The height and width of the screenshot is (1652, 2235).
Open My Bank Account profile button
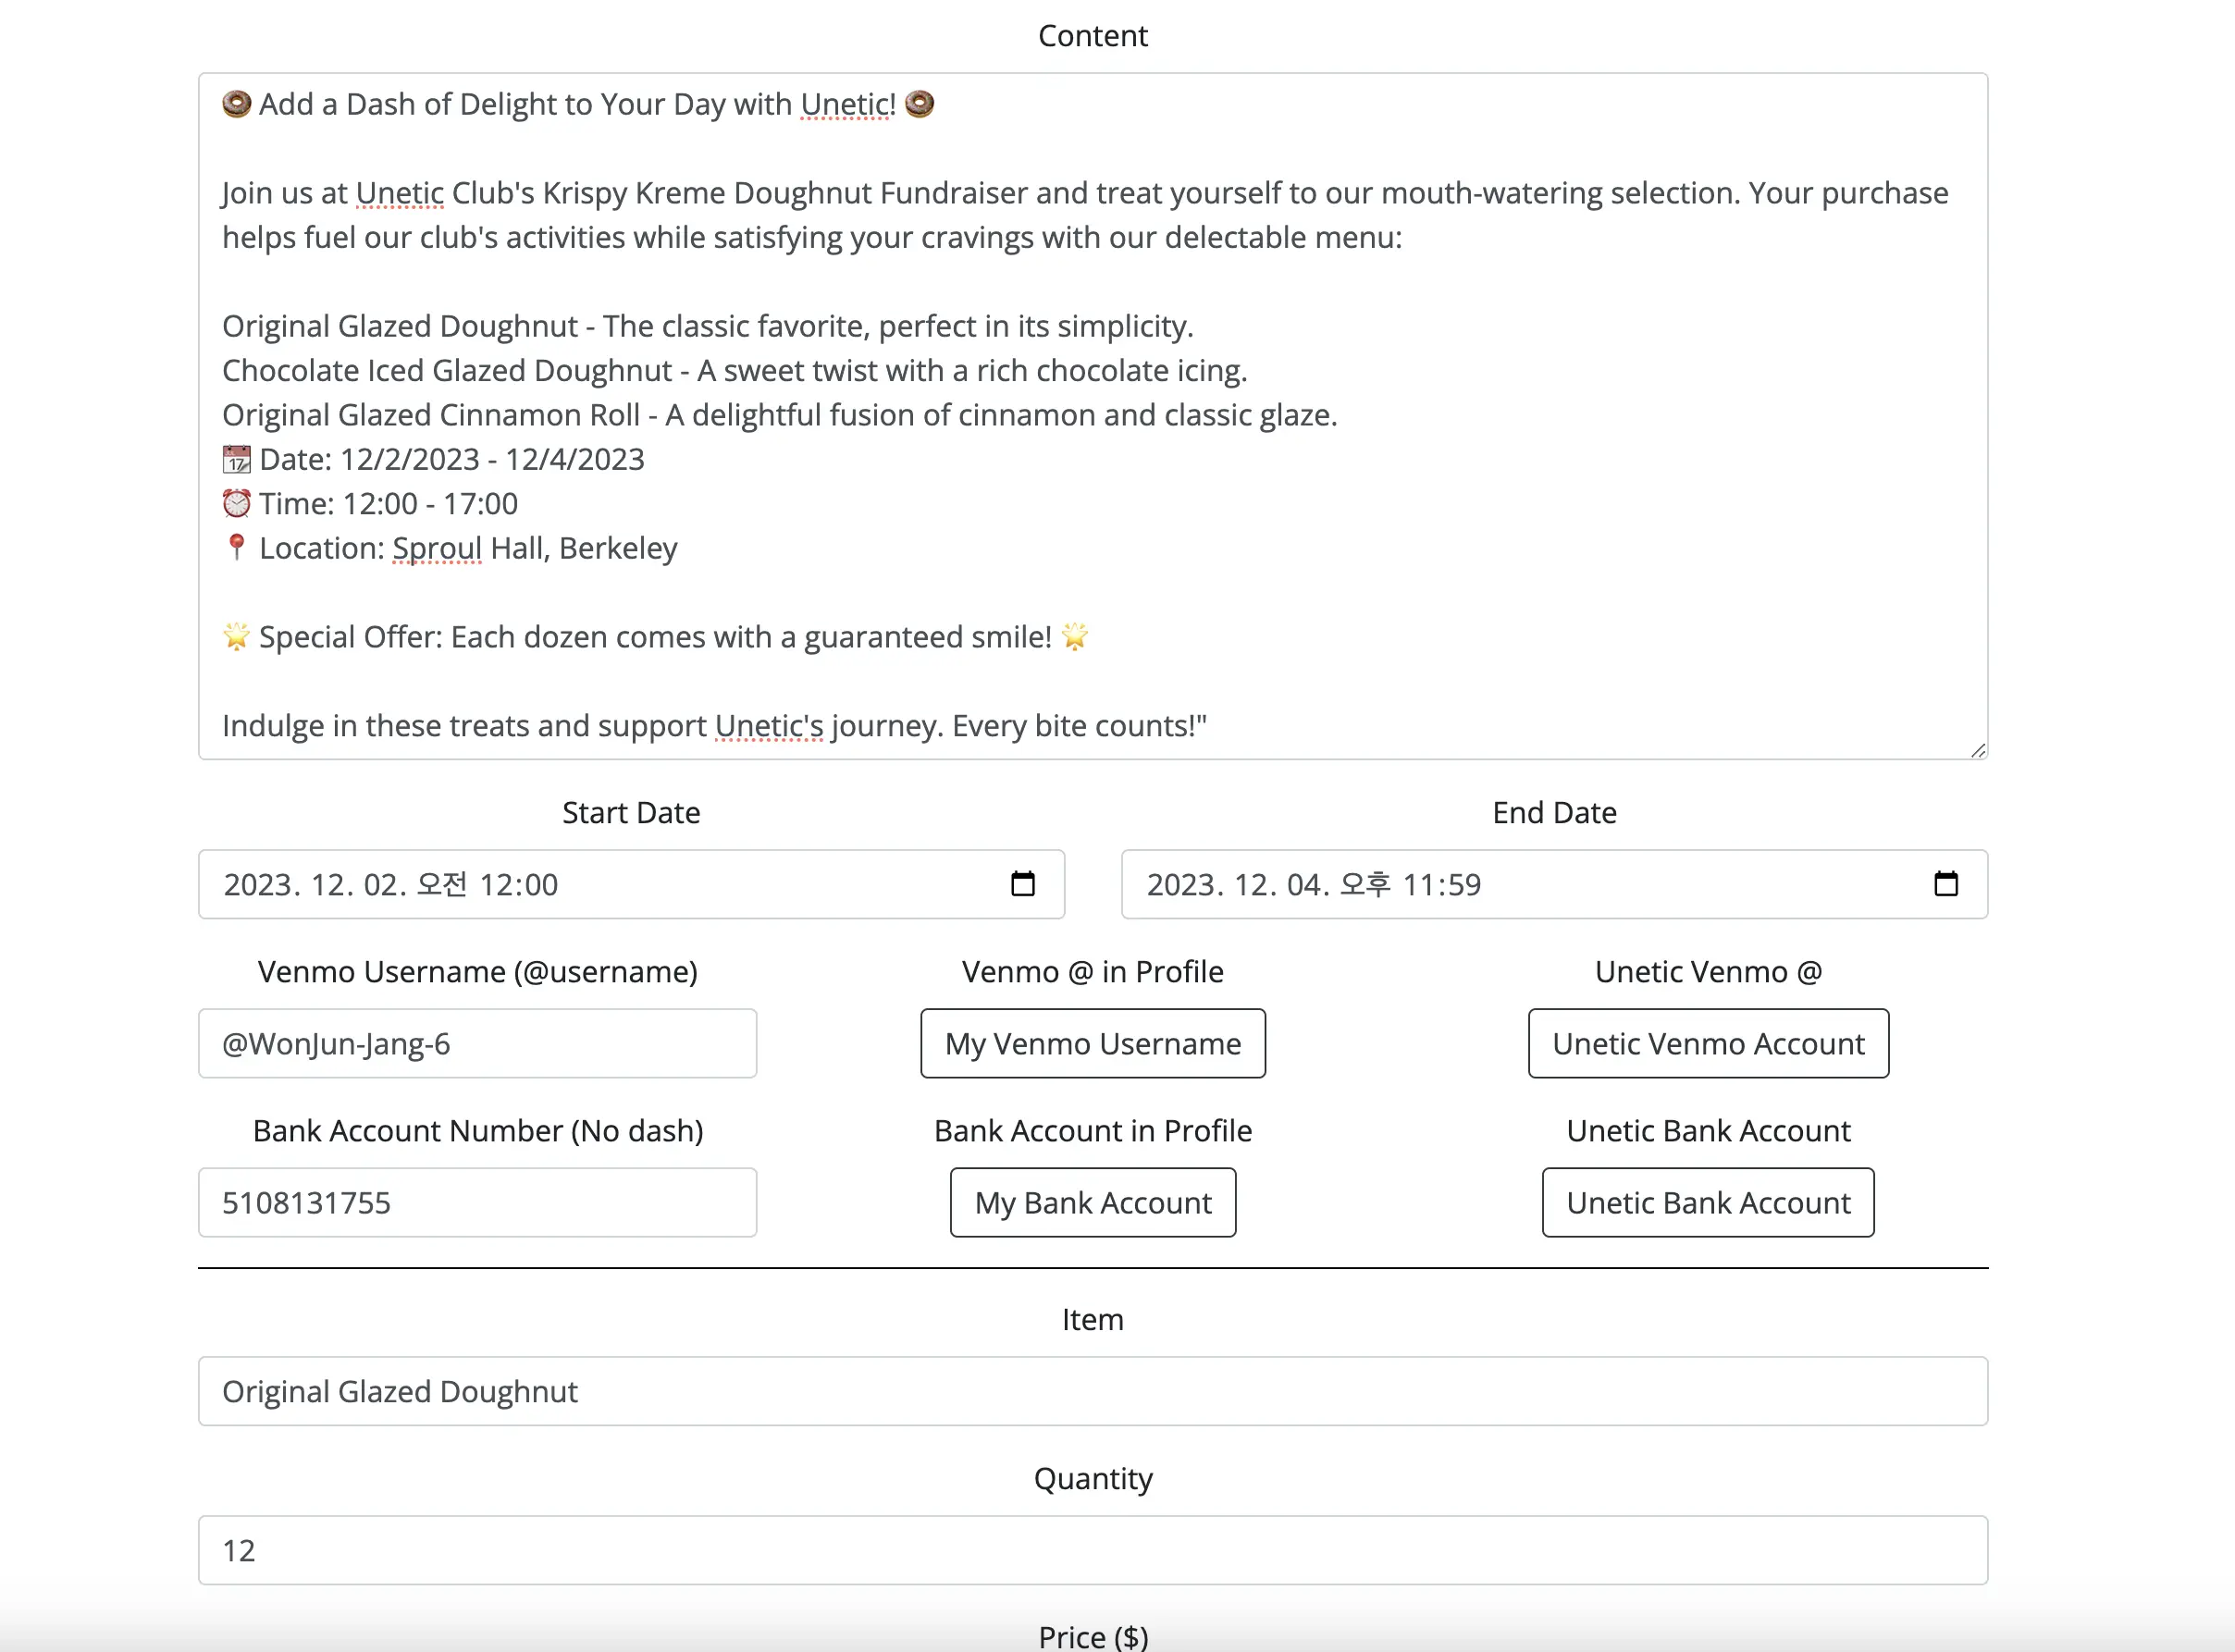[1092, 1201]
